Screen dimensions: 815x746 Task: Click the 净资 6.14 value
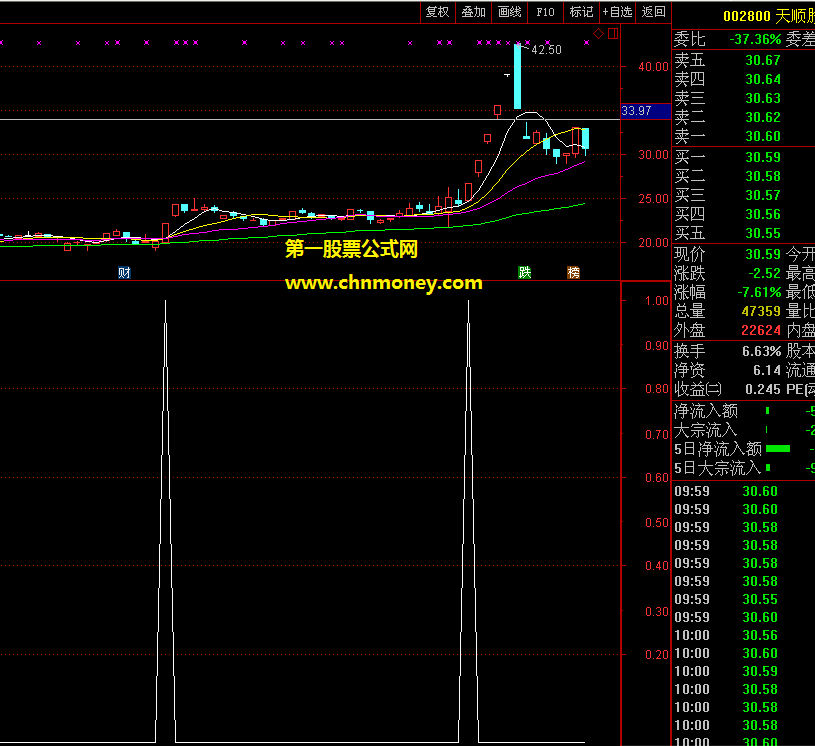tap(767, 371)
